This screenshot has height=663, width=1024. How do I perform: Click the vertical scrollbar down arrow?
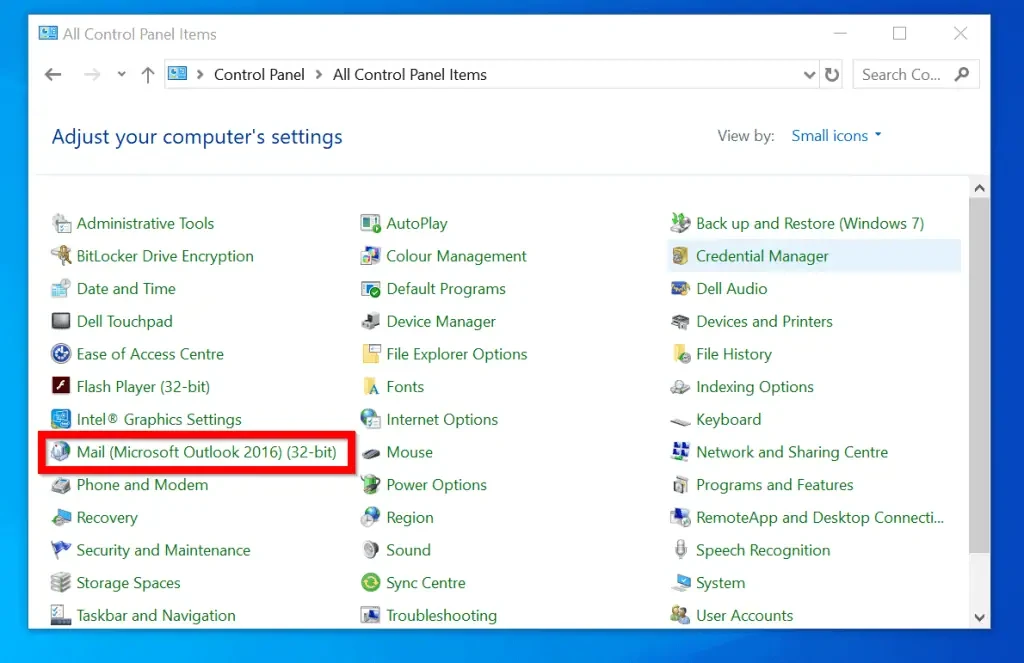[979, 616]
